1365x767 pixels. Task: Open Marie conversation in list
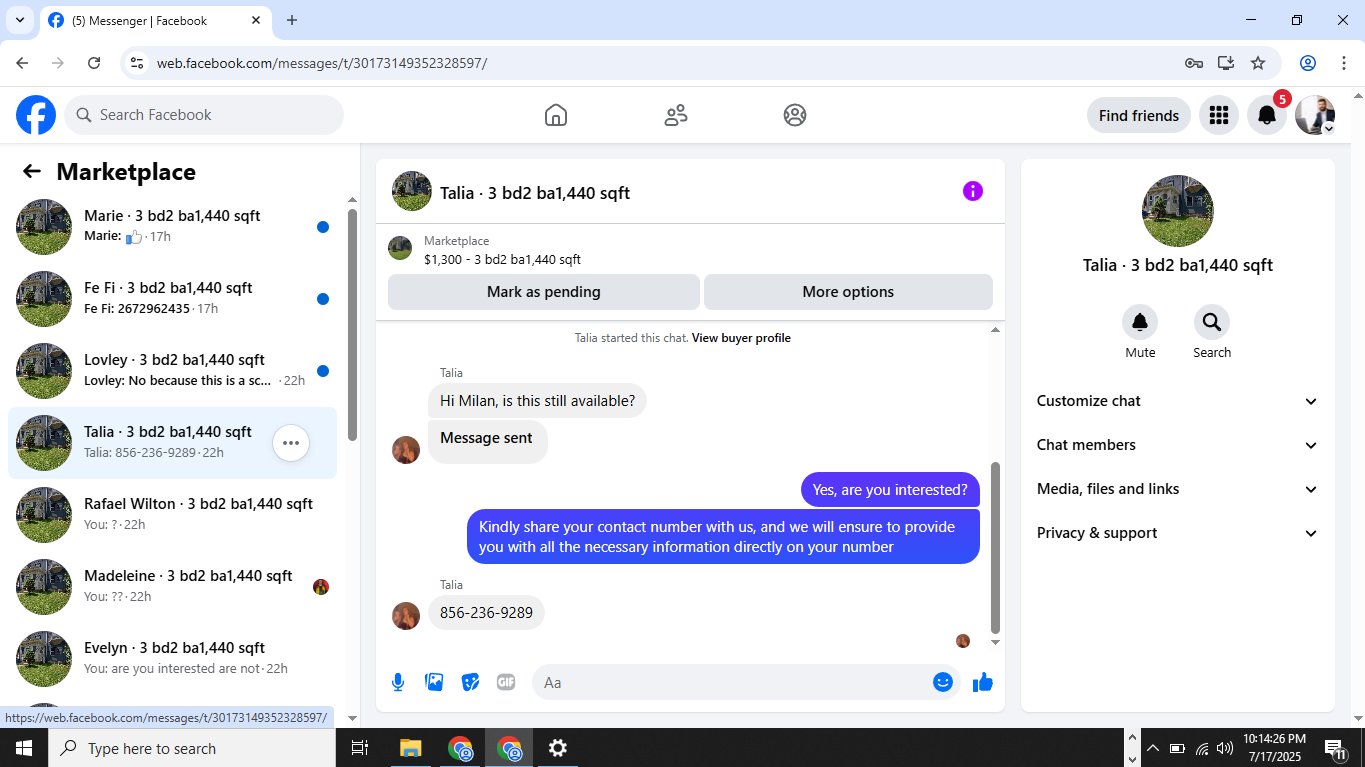coord(172,227)
